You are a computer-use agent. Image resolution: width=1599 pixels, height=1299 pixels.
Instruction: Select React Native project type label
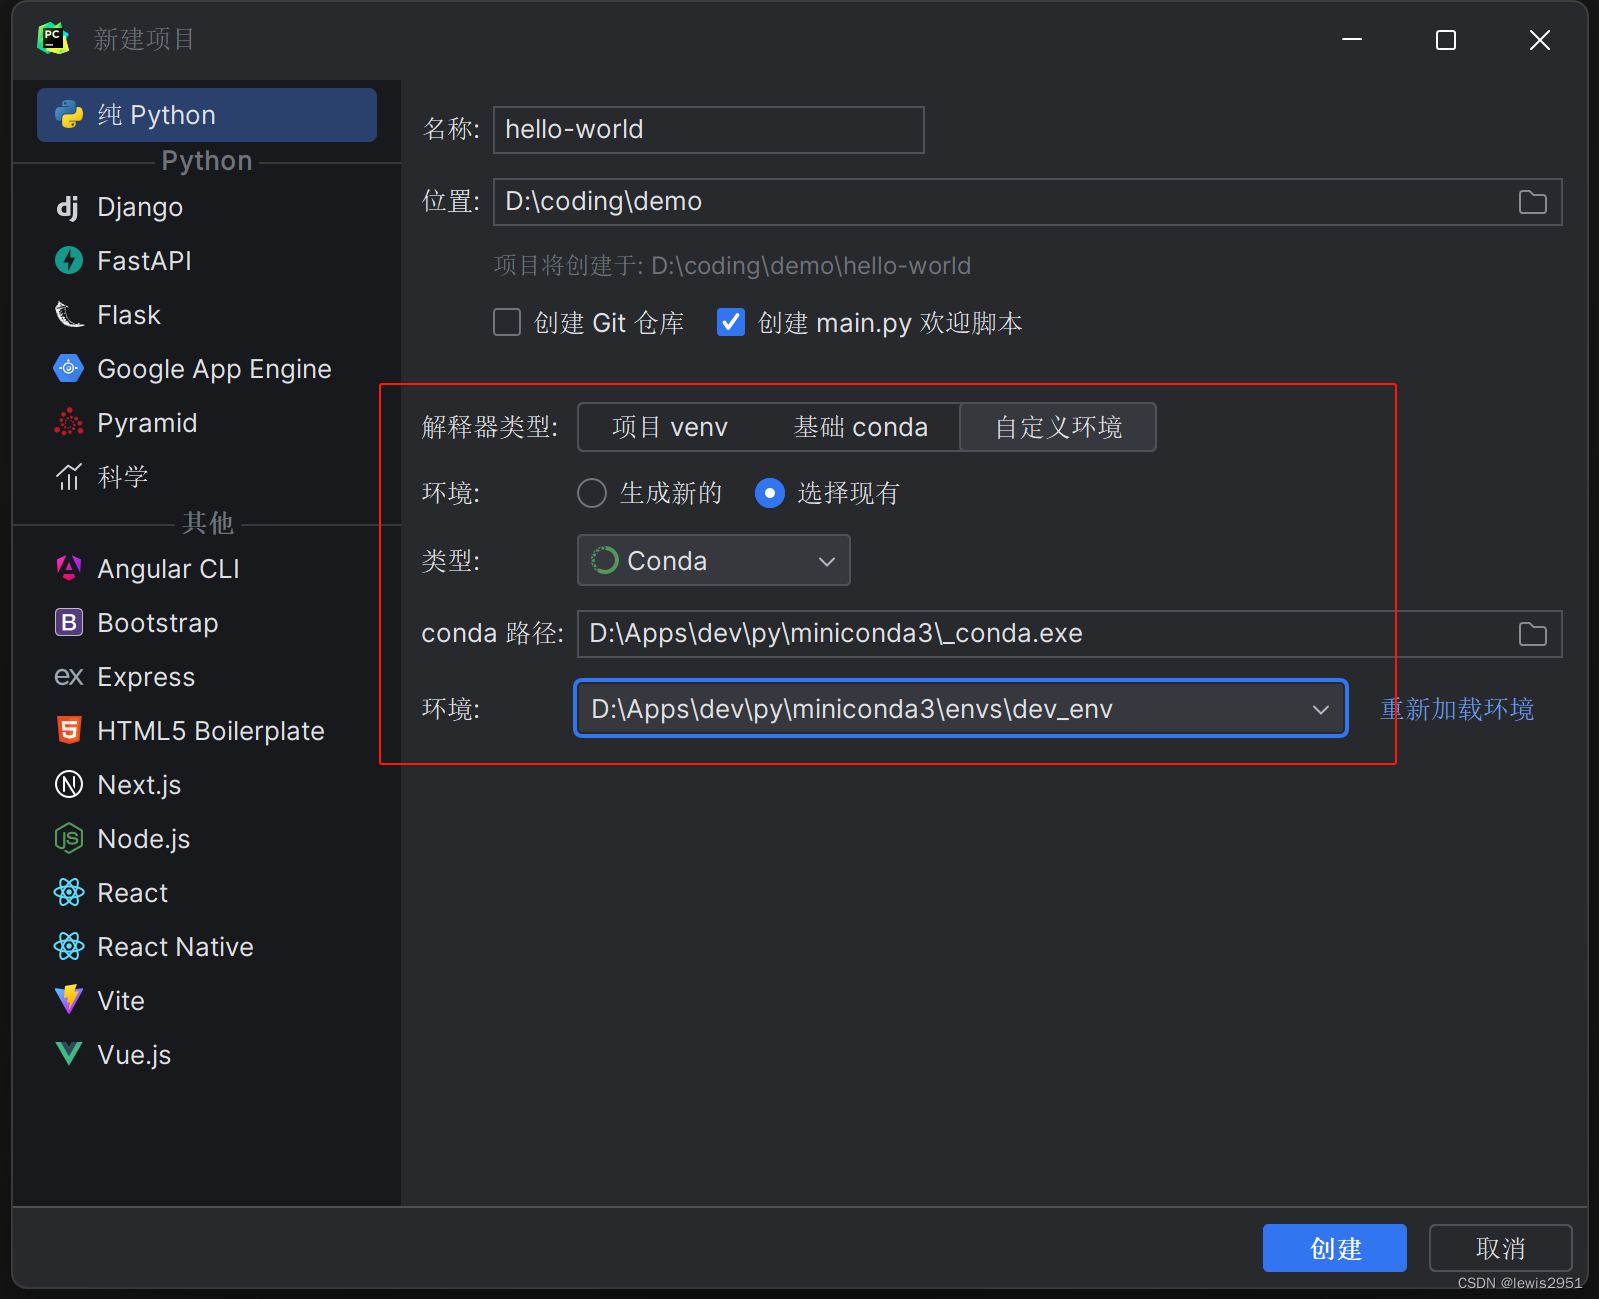[175, 947]
